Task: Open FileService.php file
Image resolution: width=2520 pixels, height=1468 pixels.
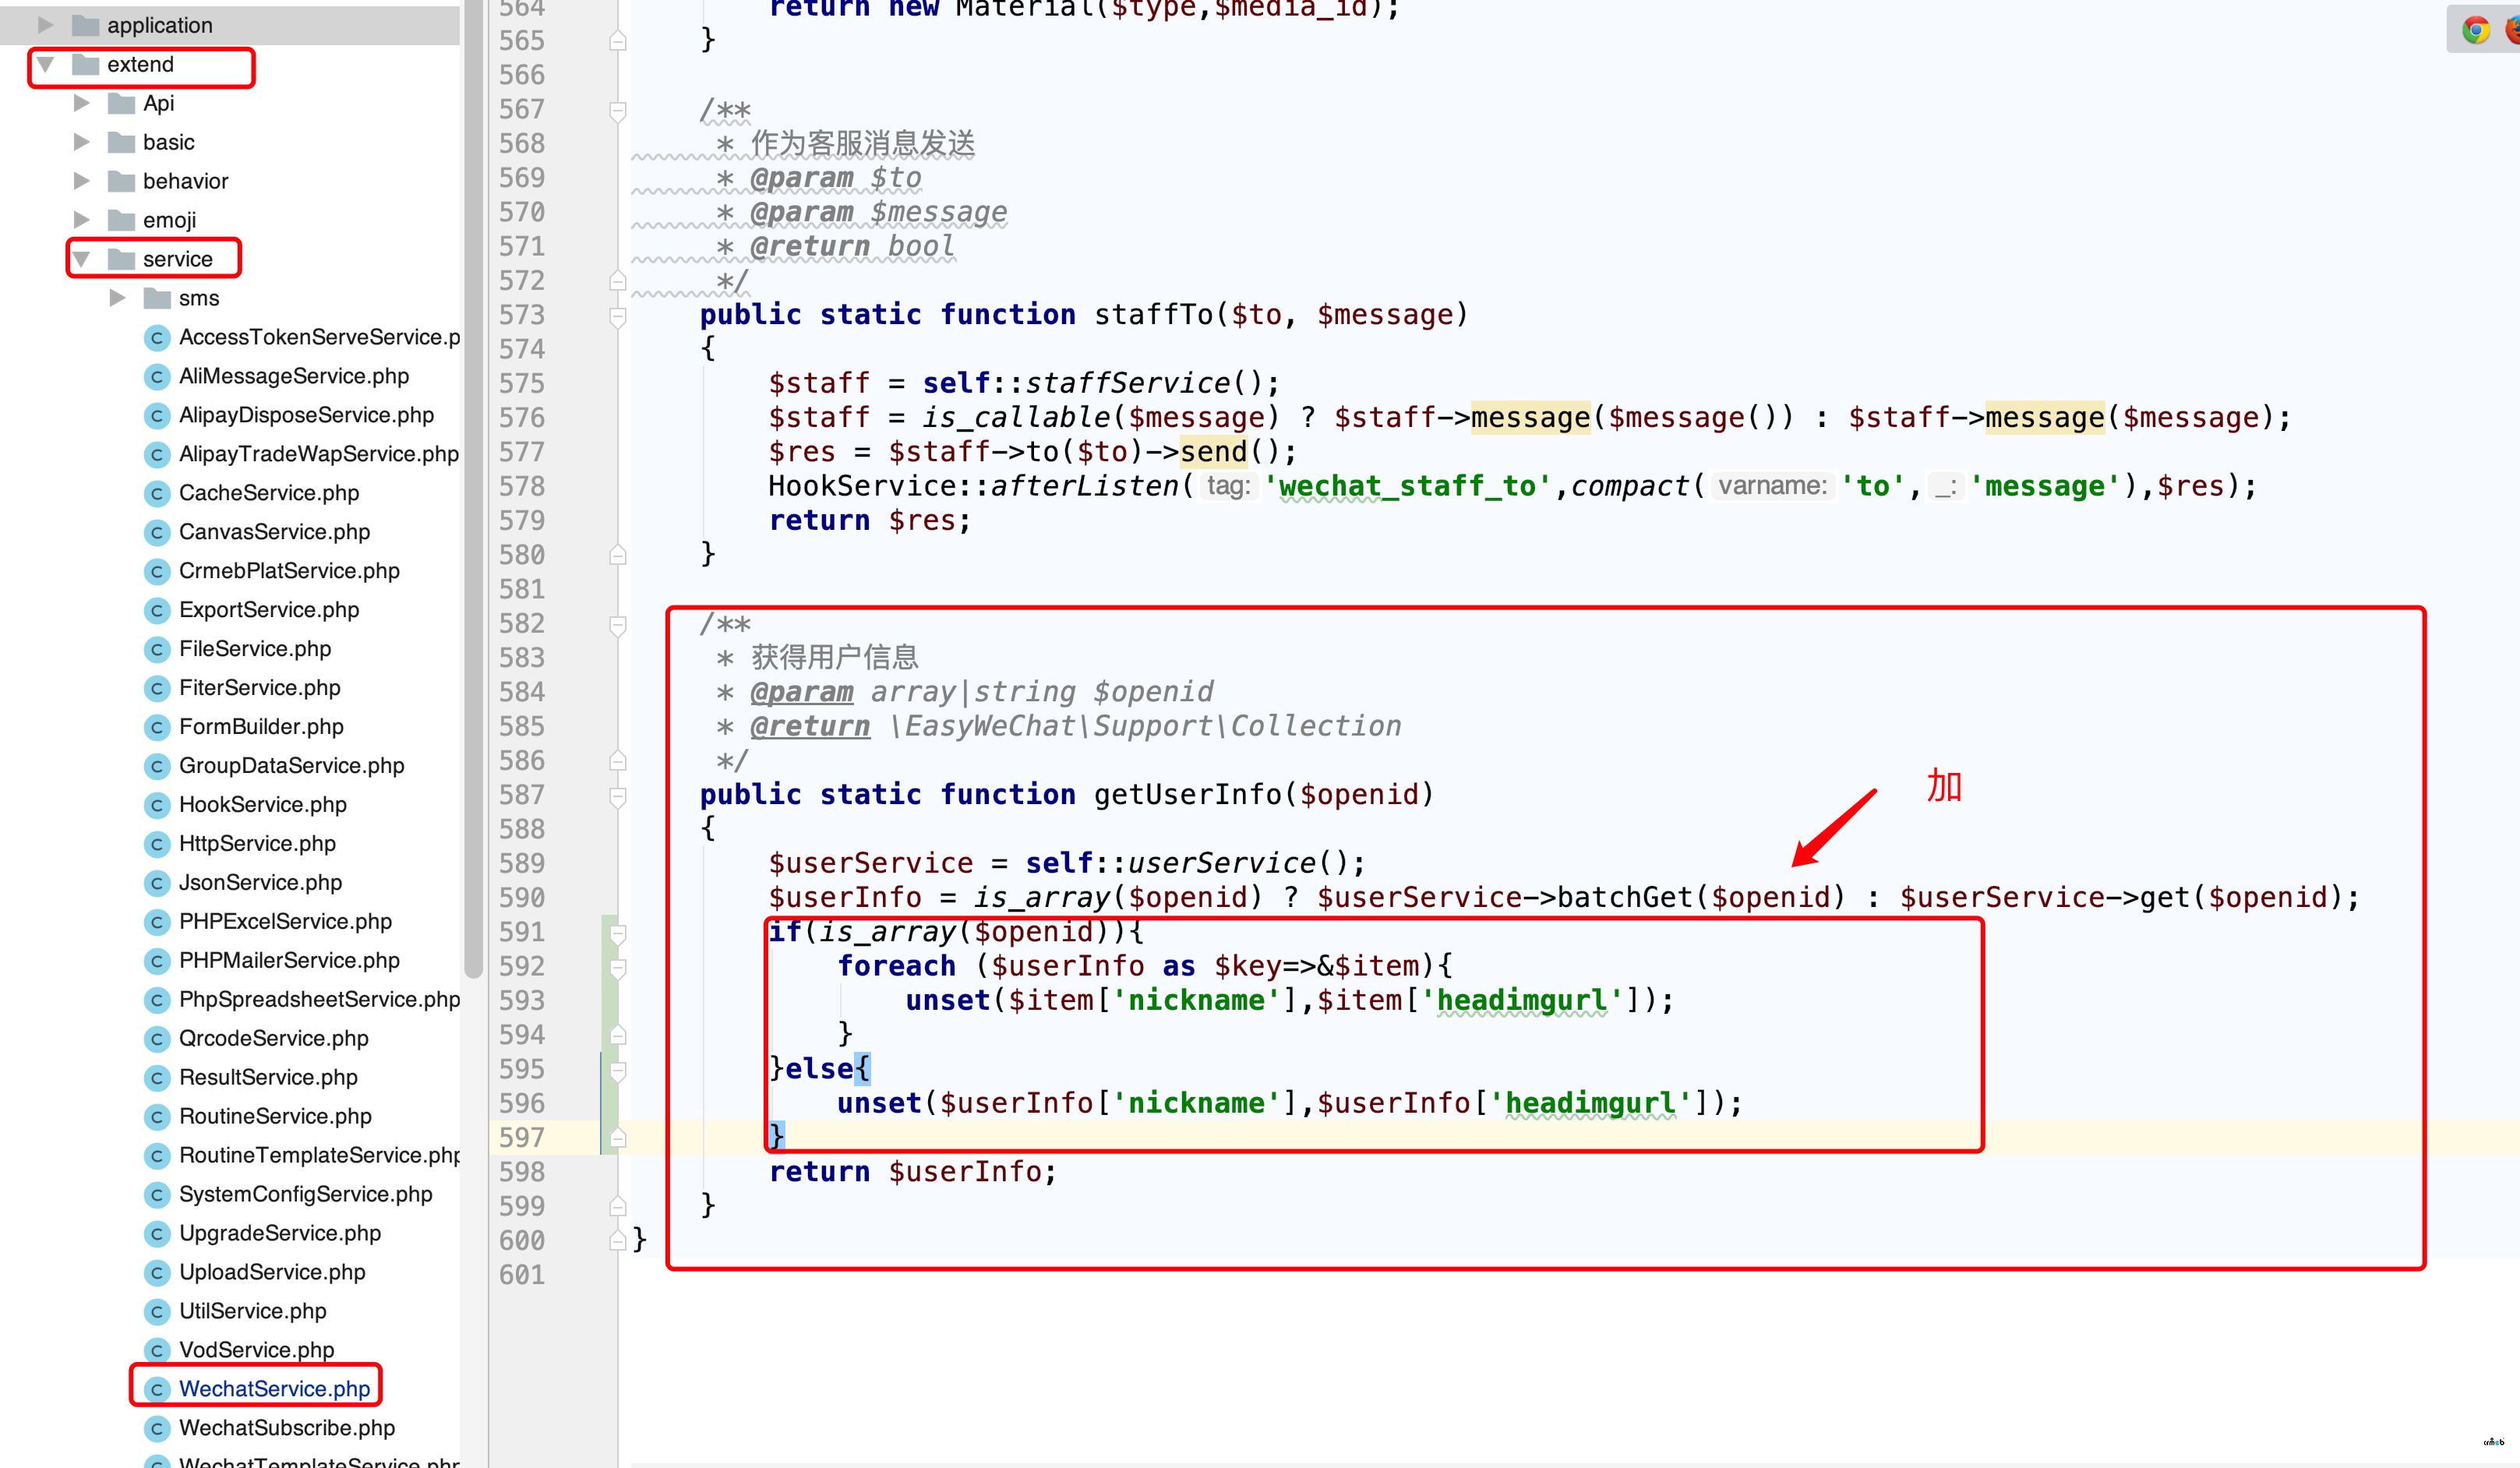Action: coord(255,648)
